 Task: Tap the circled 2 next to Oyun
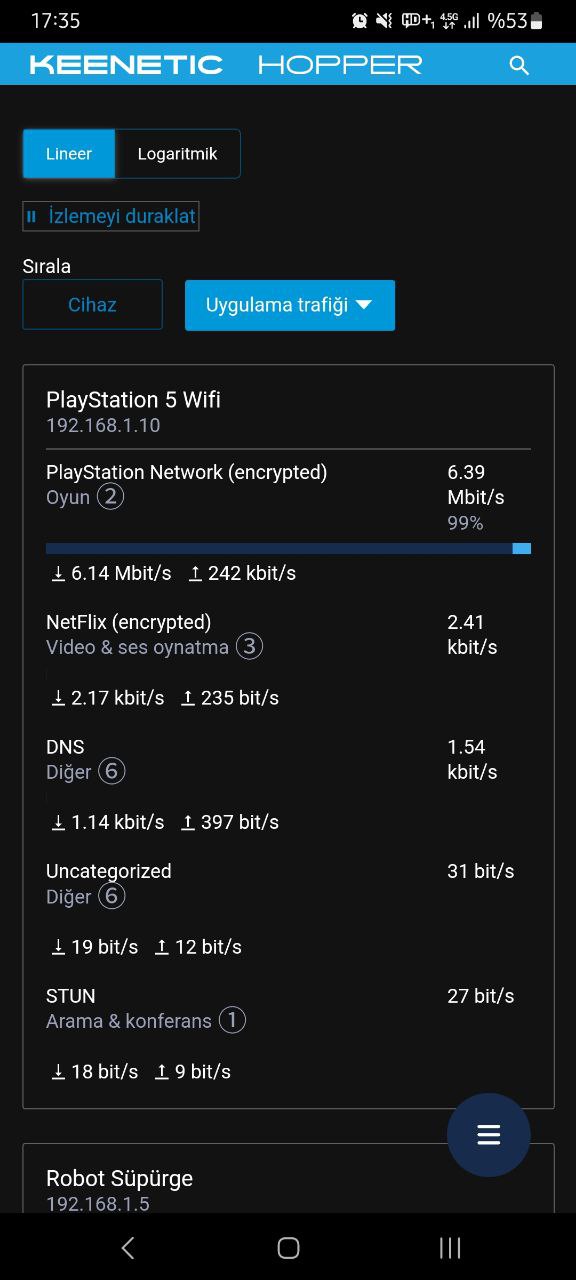110,497
